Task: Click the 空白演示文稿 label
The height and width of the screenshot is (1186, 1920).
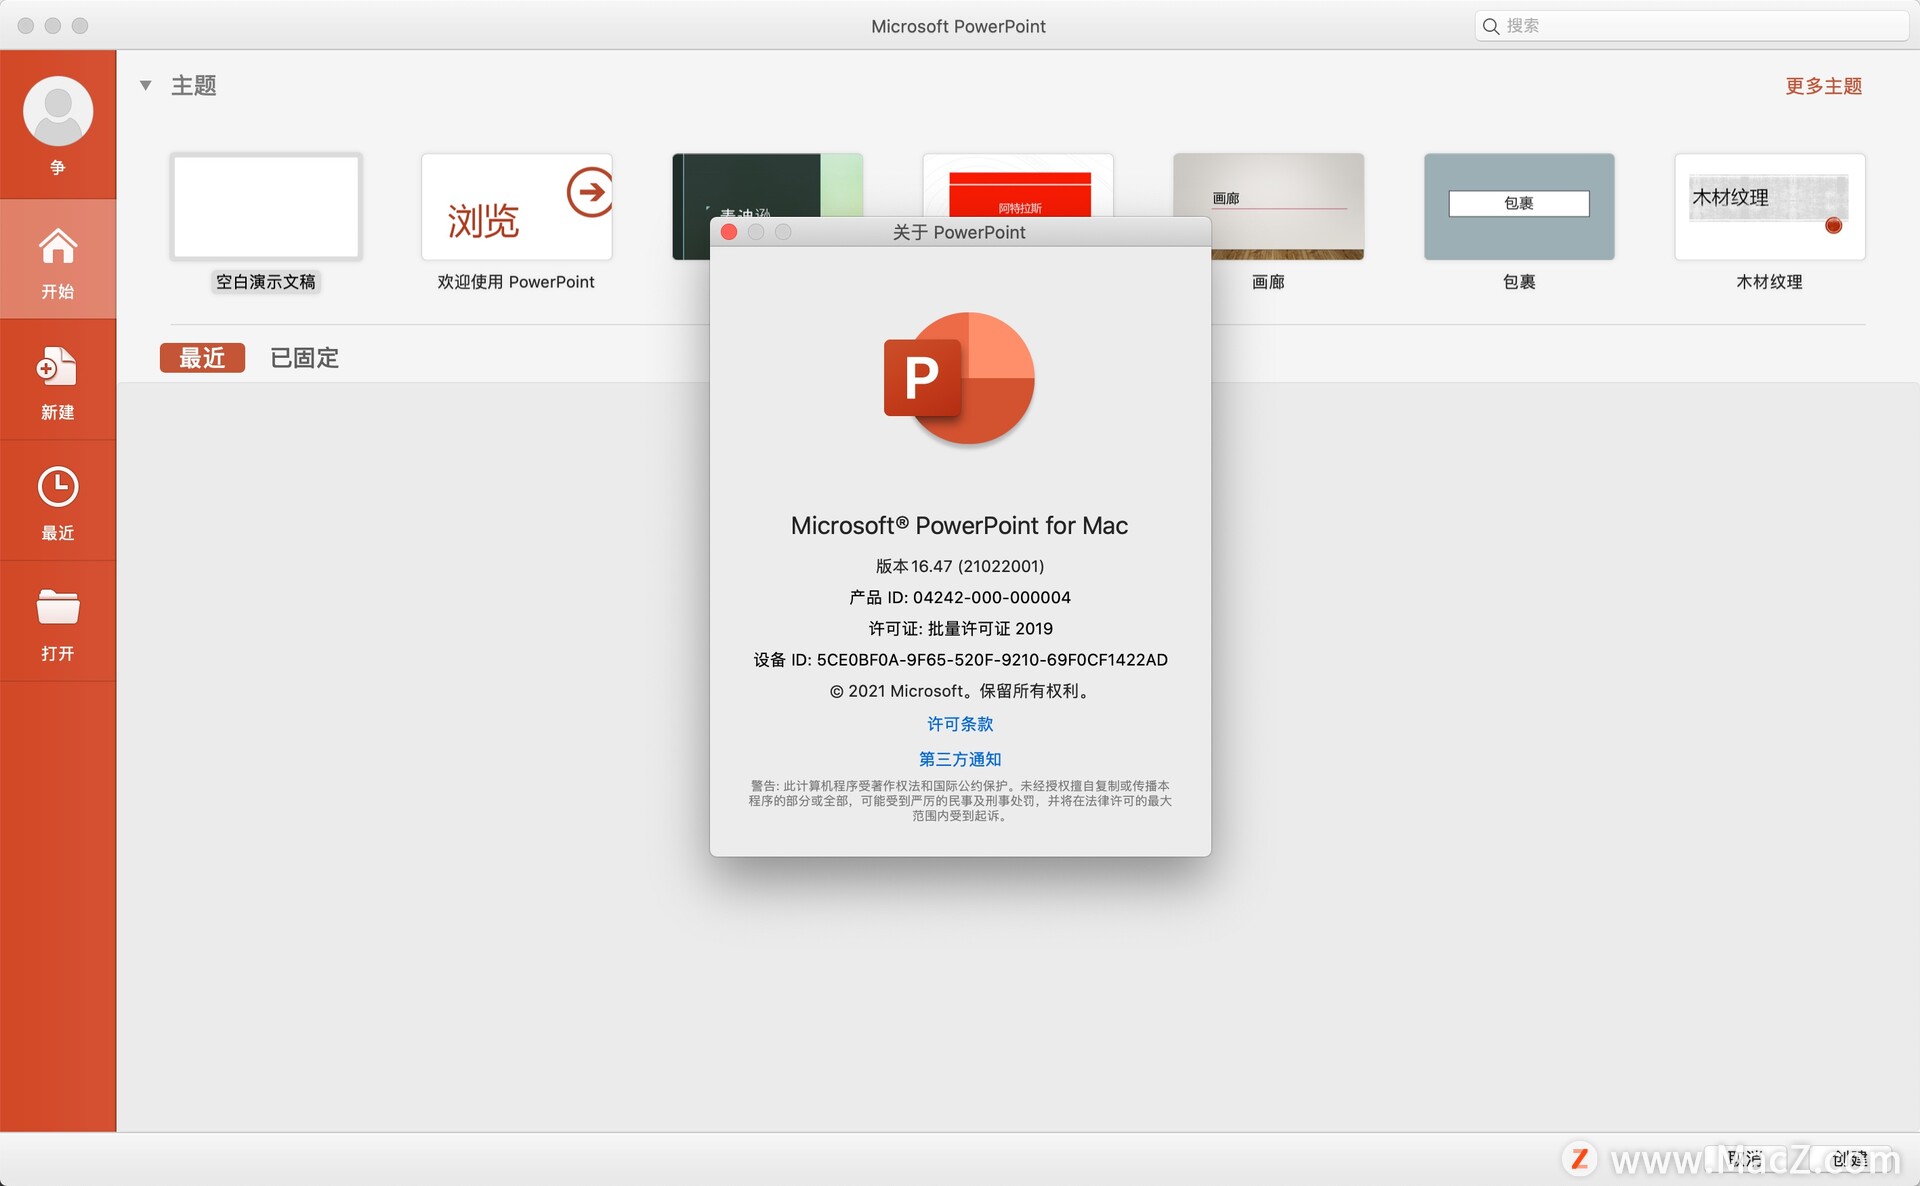Action: click(x=266, y=282)
